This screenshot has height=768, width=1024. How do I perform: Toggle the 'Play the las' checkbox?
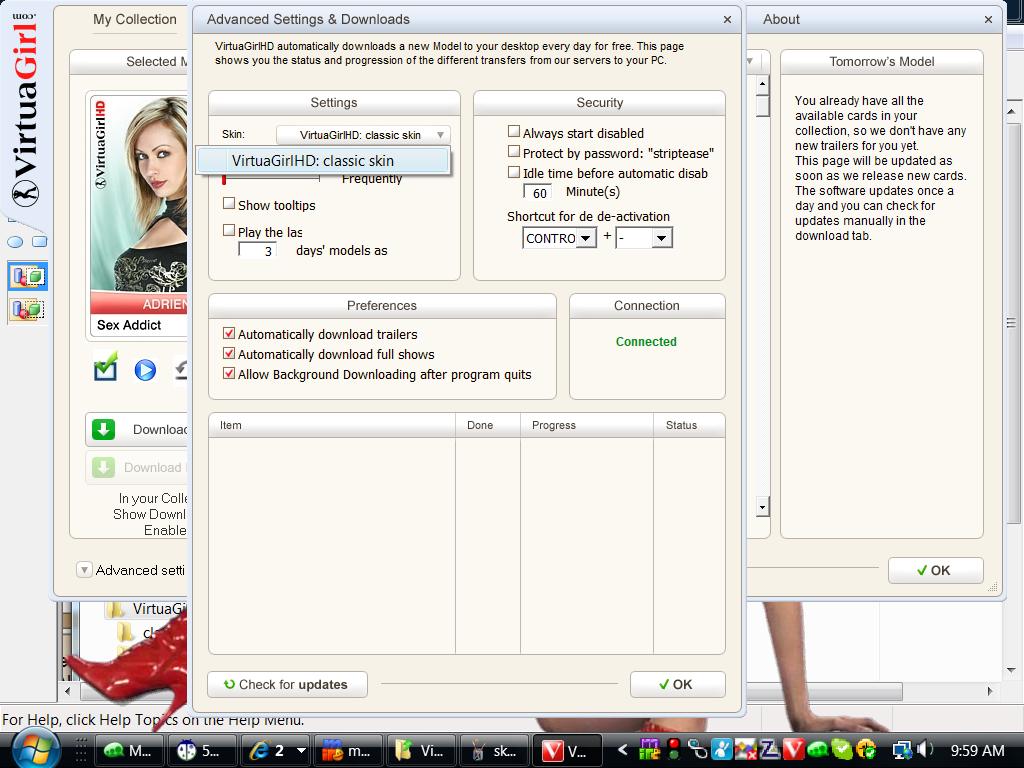229,230
